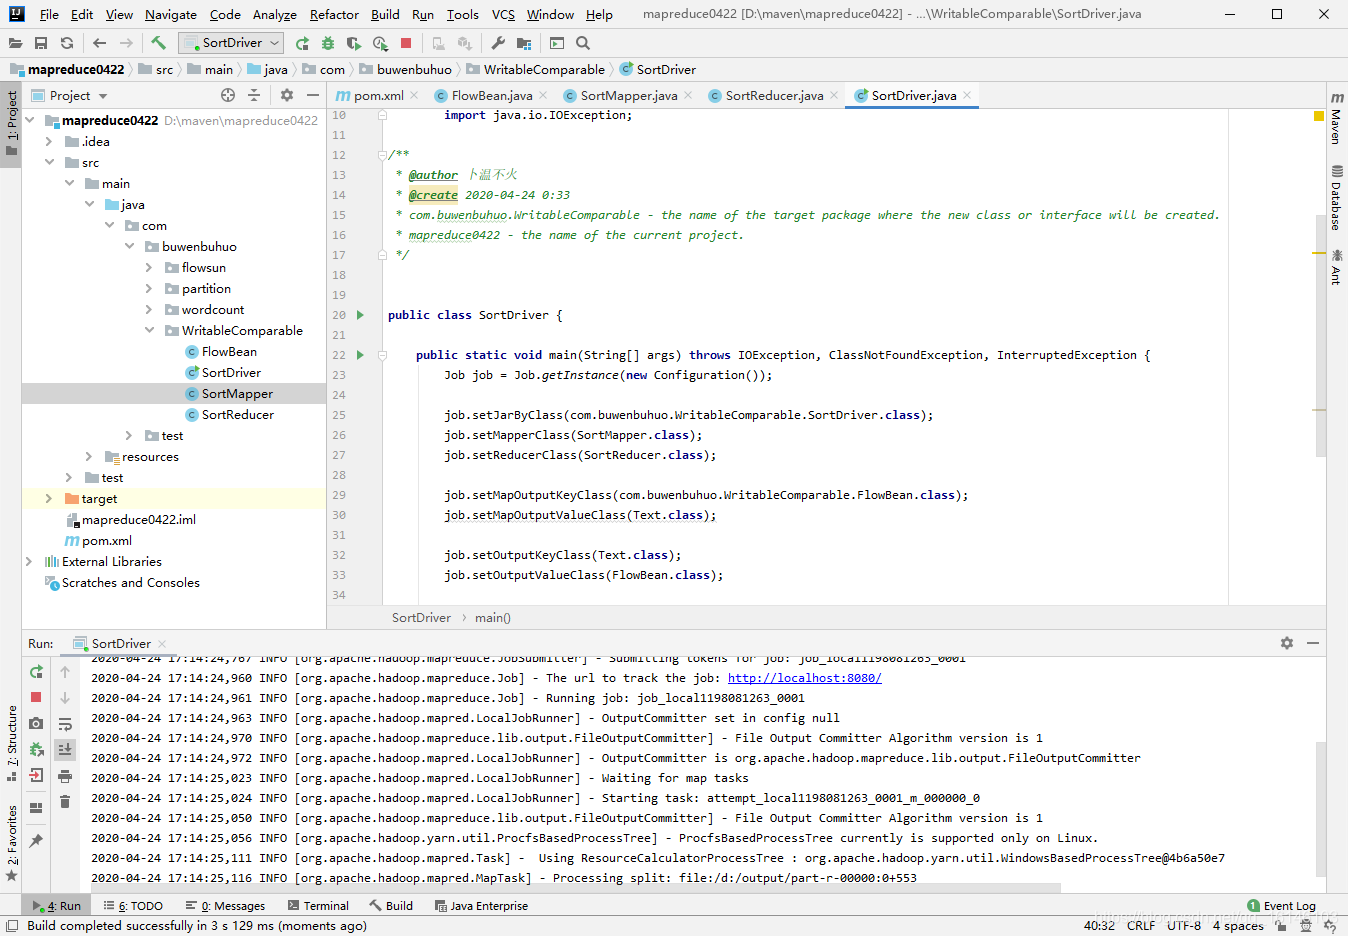Rerun SortDriver with the green toolbar icon
The height and width of the screenshot is (936, 1348).
click(302, 43)
